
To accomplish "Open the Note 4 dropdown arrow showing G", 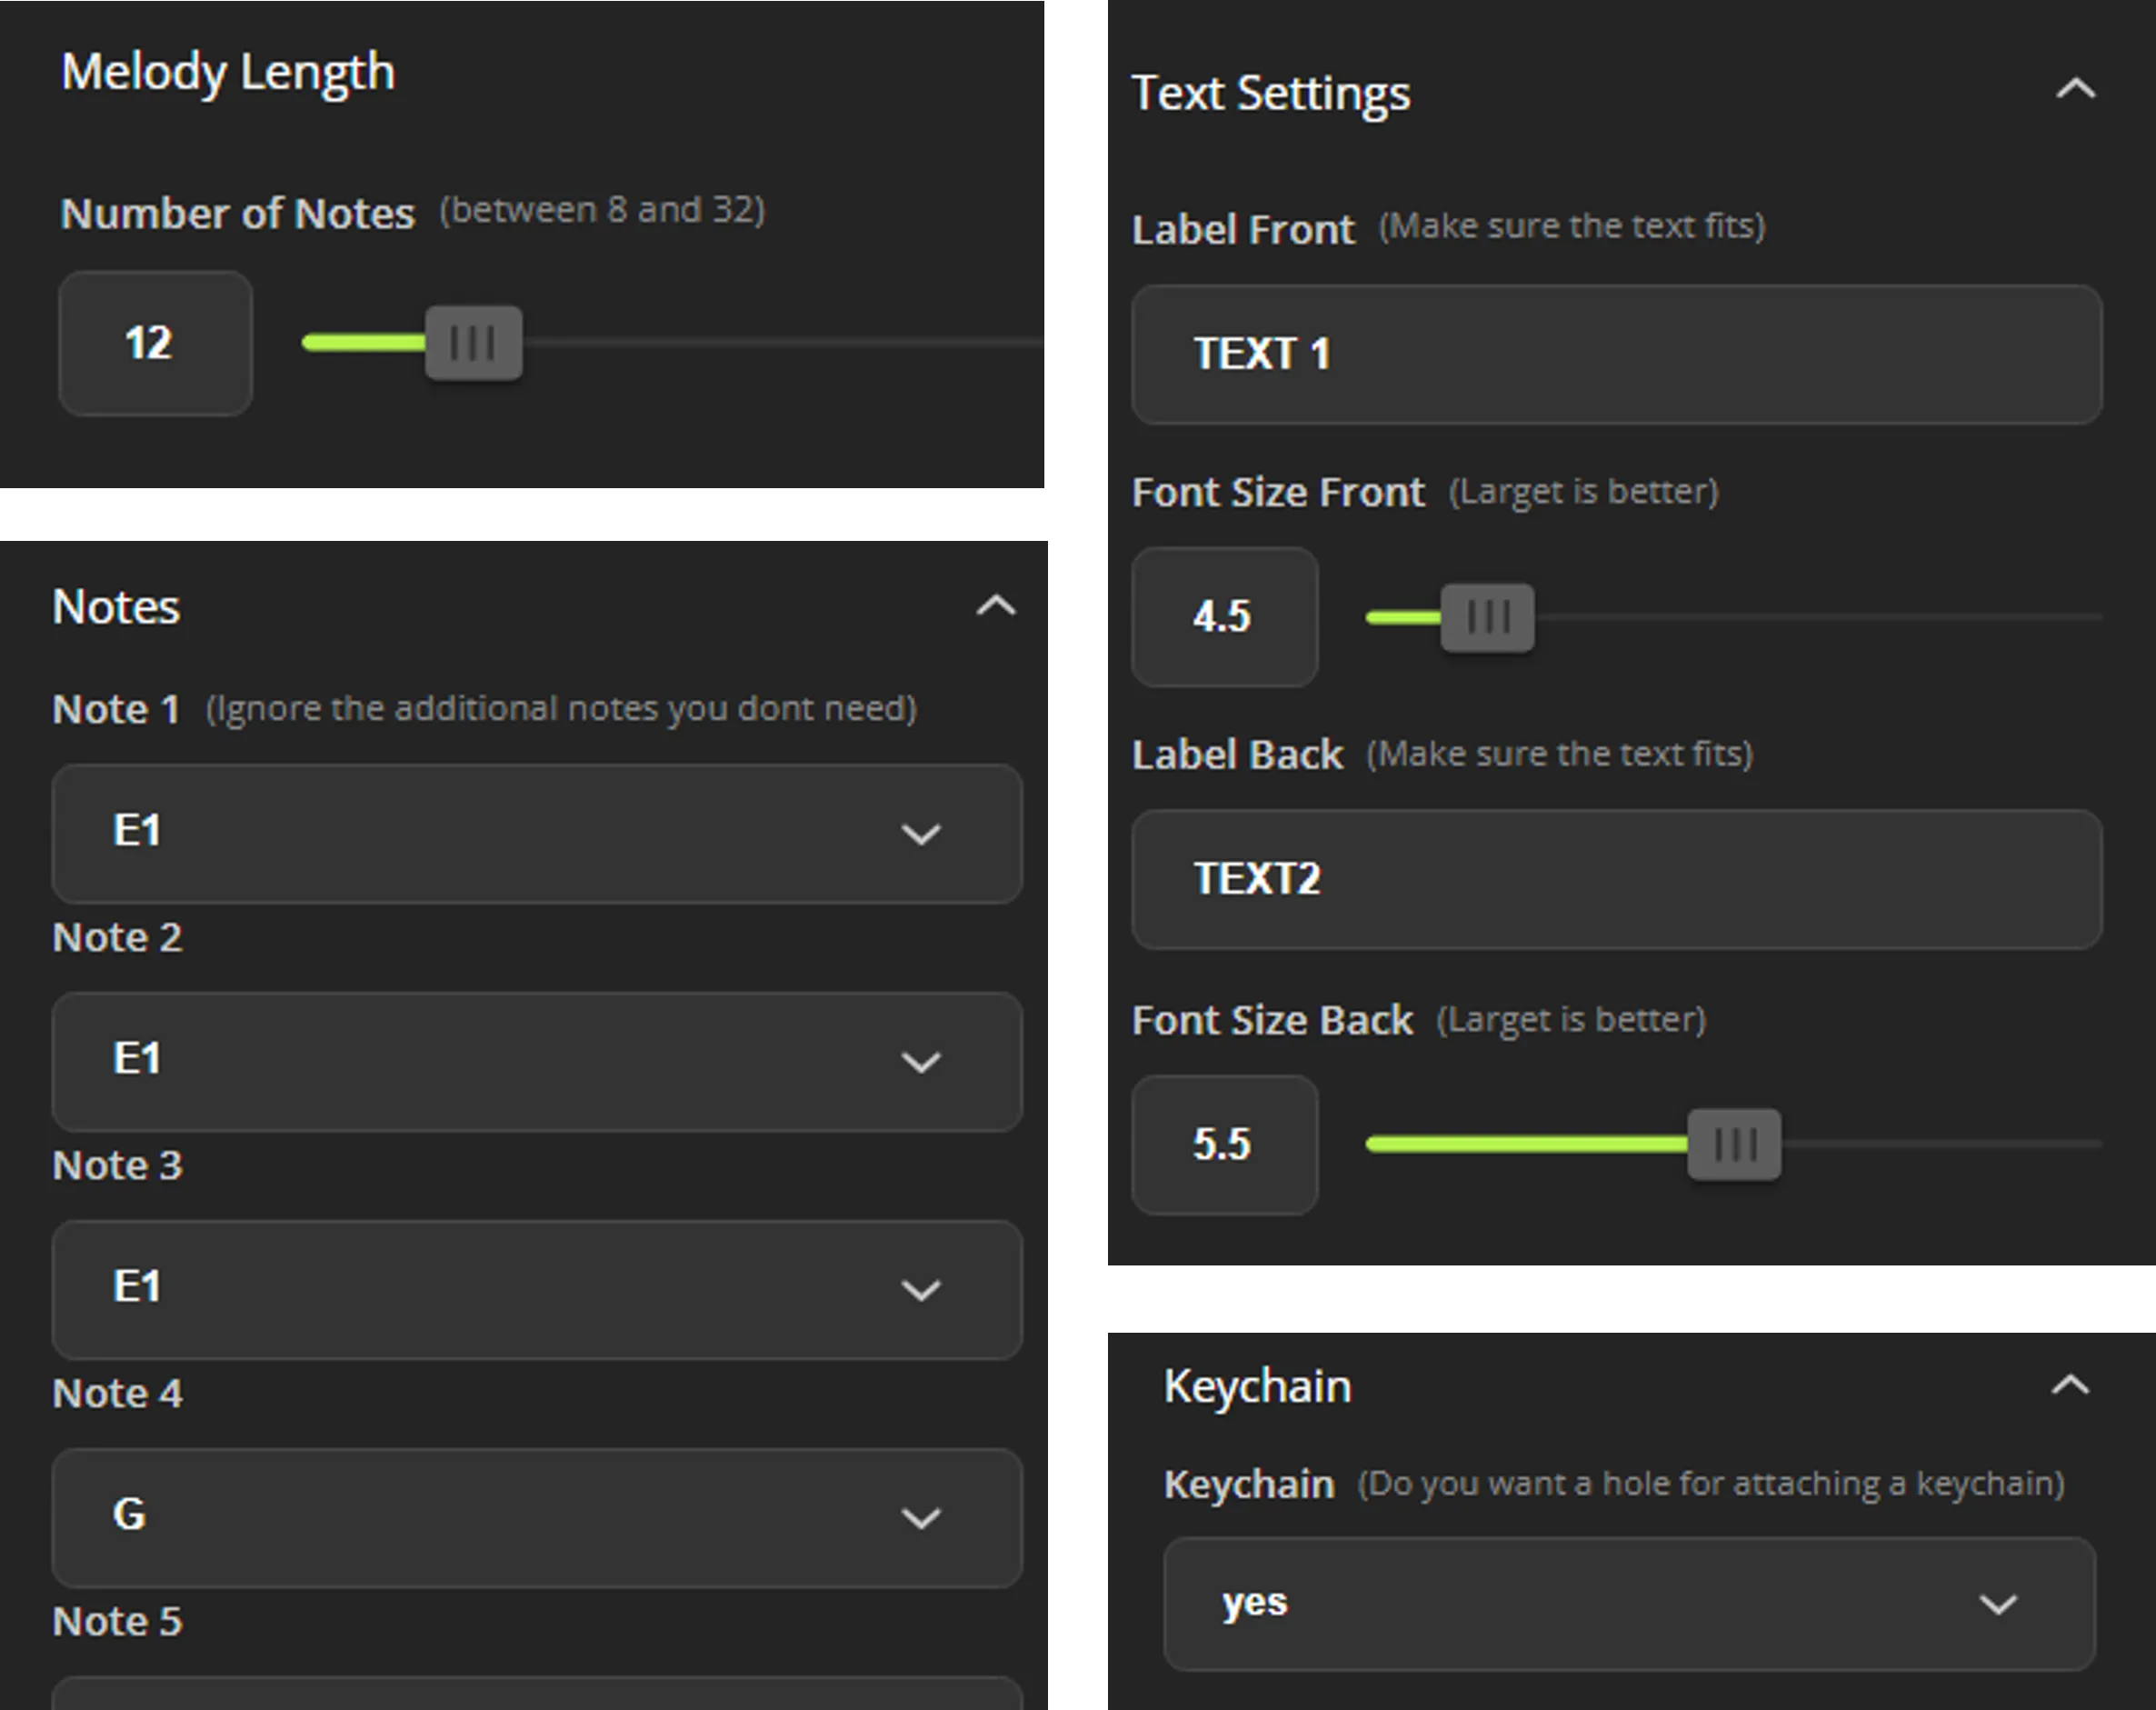I will [x=921, y=1518].
